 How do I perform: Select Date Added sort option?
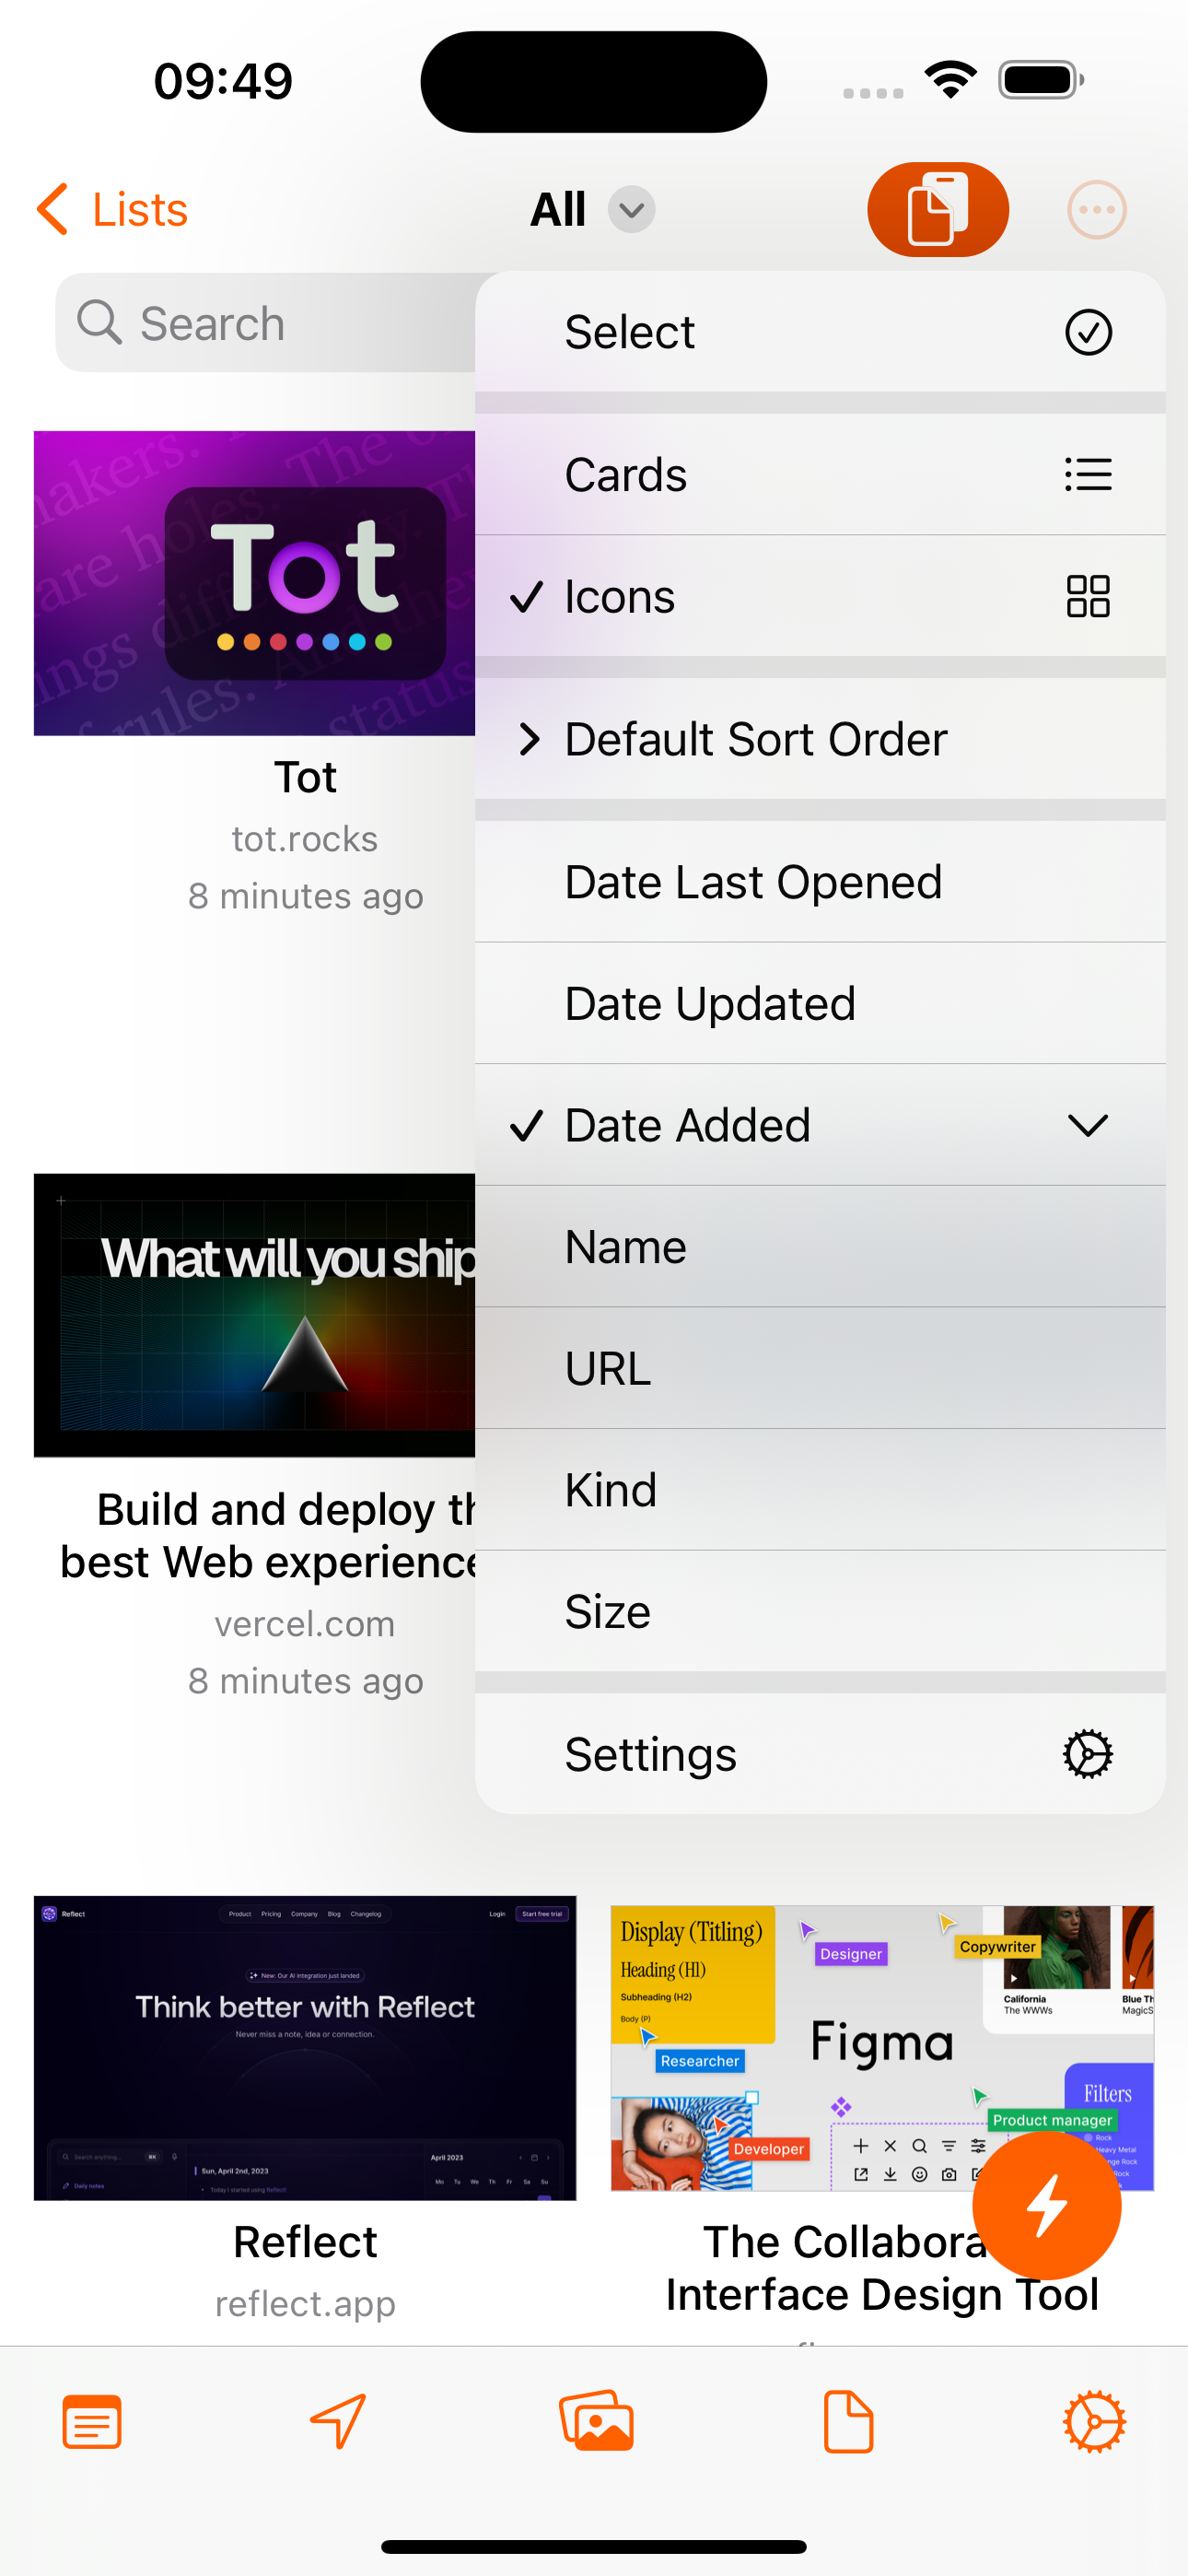tap(820, 1125)
